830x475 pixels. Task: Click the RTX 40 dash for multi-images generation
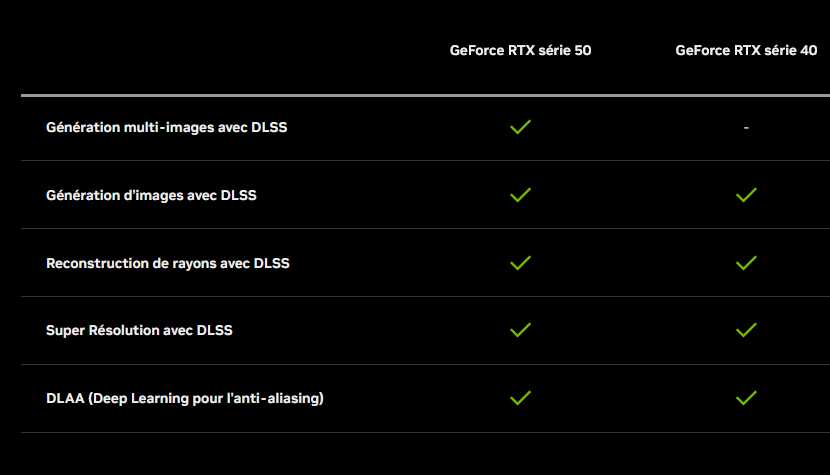(x=746, y=128)
